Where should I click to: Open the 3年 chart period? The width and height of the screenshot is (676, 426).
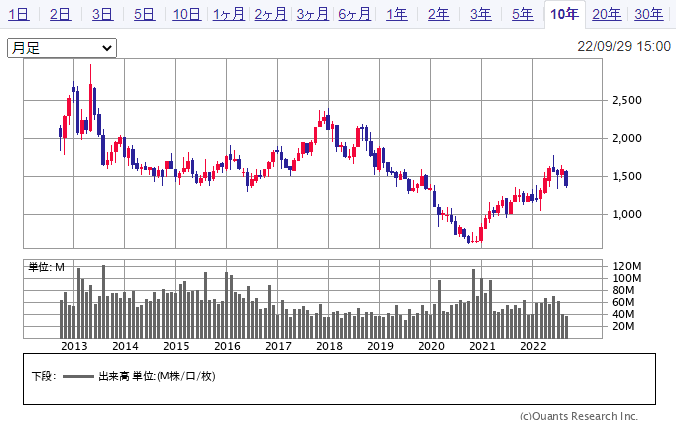tap(481, 14)
